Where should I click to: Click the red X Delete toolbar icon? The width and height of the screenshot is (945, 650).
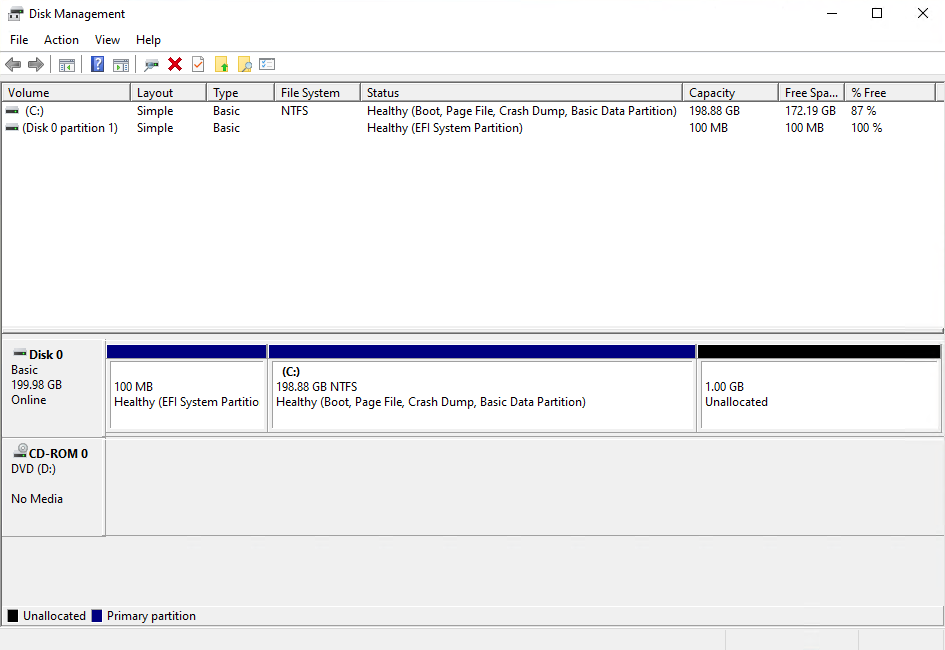tap(175, 65)
